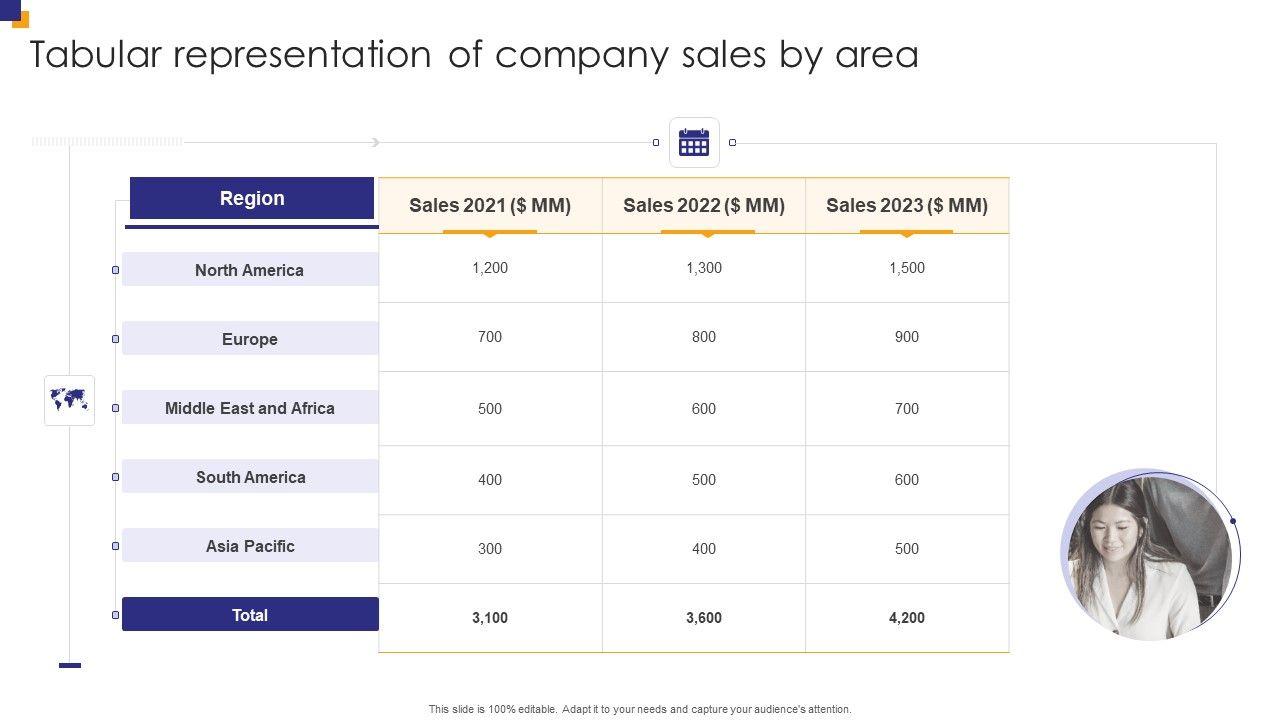Click the small square bullet beside Total
This screenshot has width=1280, height=720.
115,615
